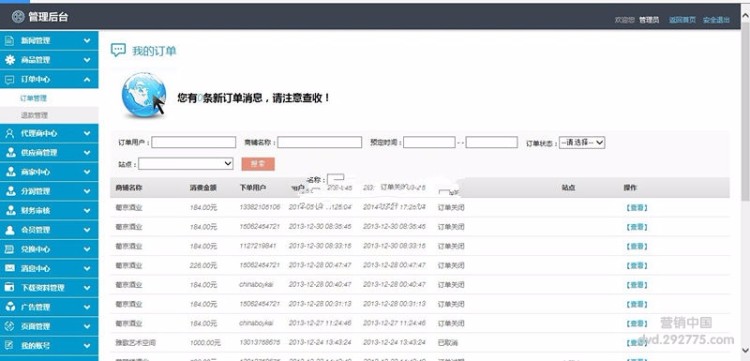Click the speech bubble icon beside 我的订单
This screenshot has height=361, width=750.
point(118,50)
